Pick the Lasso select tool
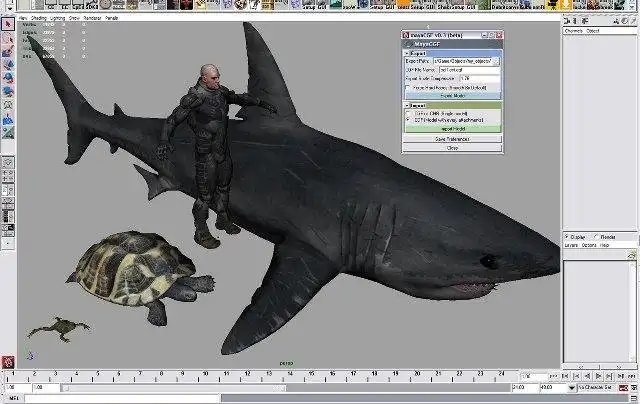 pyautogui.click(x=8, y=37)
